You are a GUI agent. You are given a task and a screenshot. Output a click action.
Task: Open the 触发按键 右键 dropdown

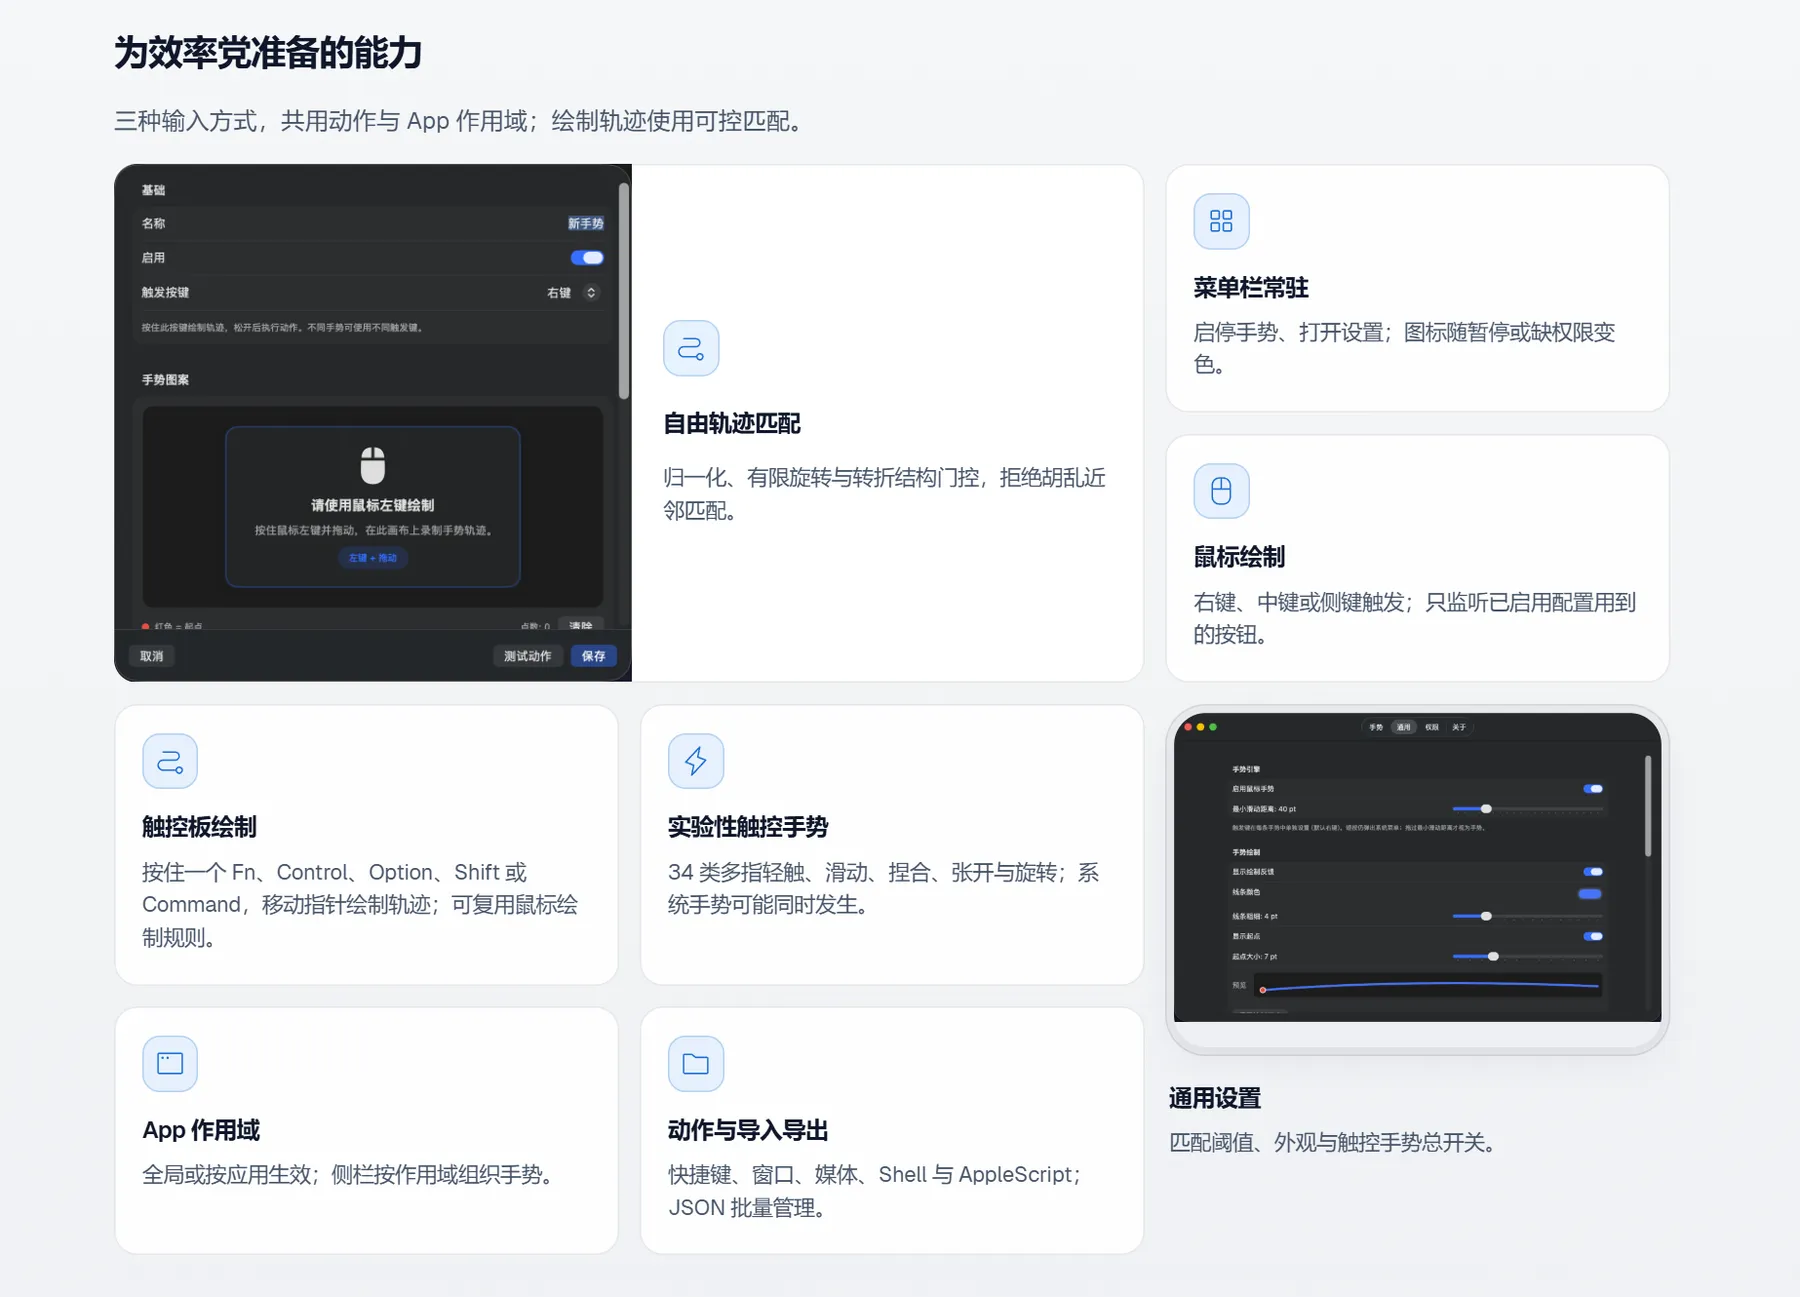pyautogui.click(x=573, y=293)
